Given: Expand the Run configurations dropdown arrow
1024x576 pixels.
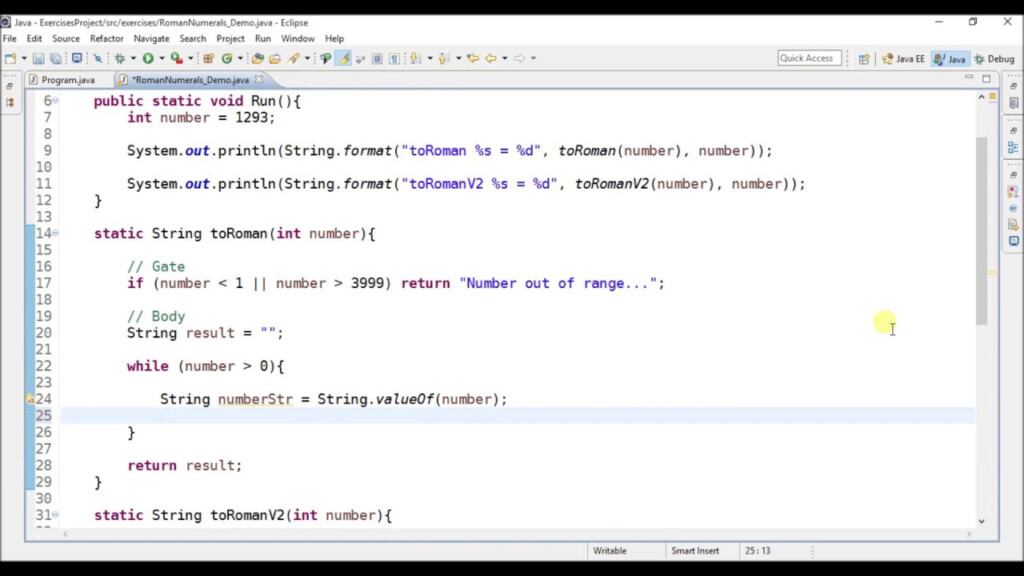Looking at the screenshot, I should pos(162,59).
